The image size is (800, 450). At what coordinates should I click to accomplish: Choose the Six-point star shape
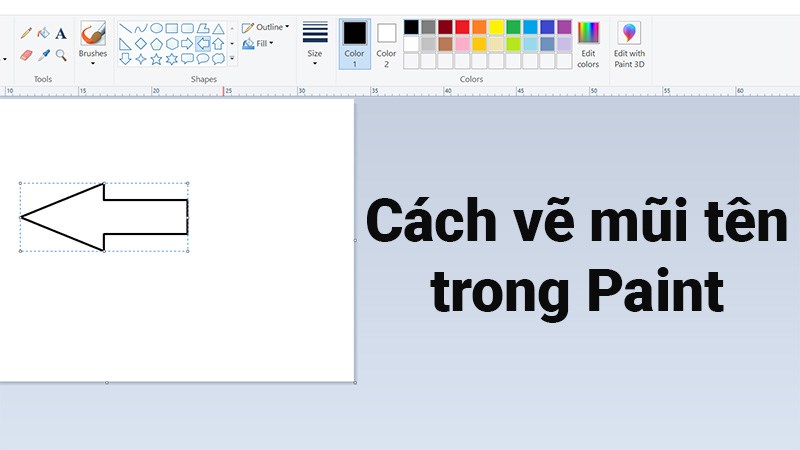click(x=172, y=59)
